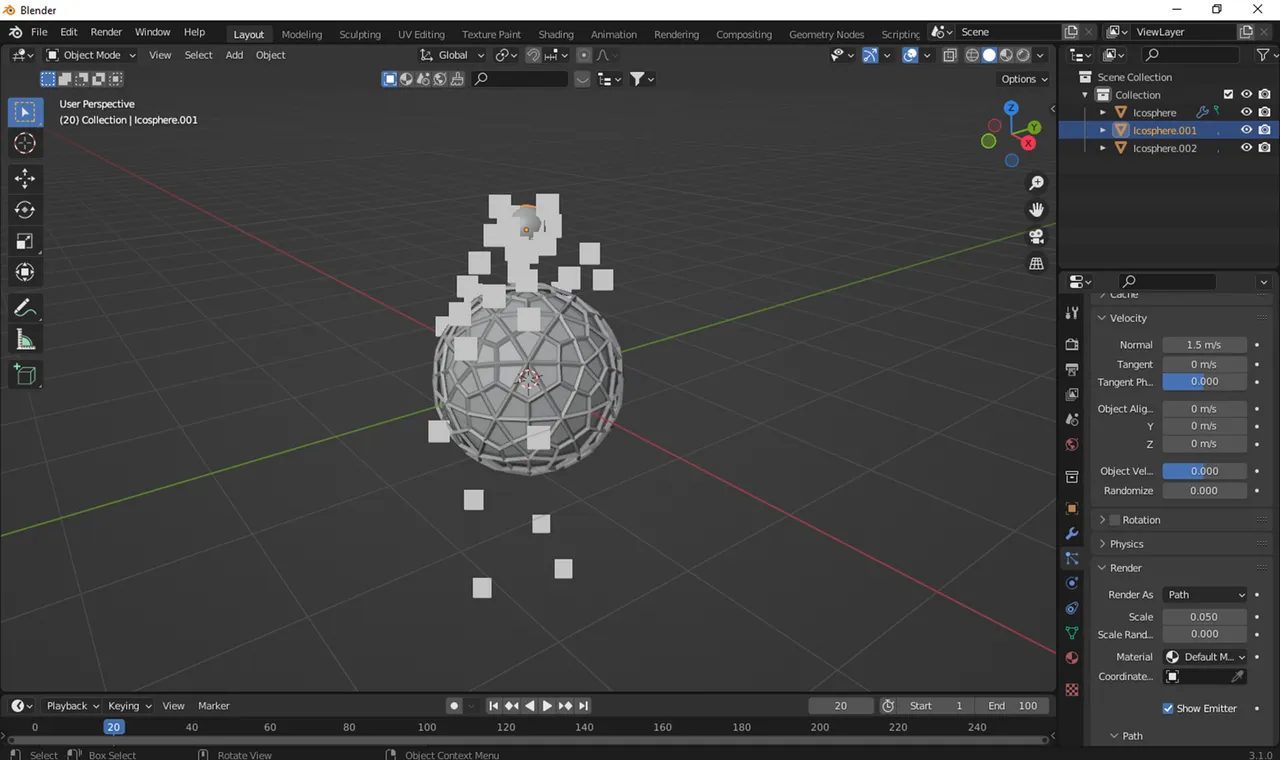Open the timeline Keying popover
The width and height of the screenshot is (1280, 760).
click(x=129, y=705)
